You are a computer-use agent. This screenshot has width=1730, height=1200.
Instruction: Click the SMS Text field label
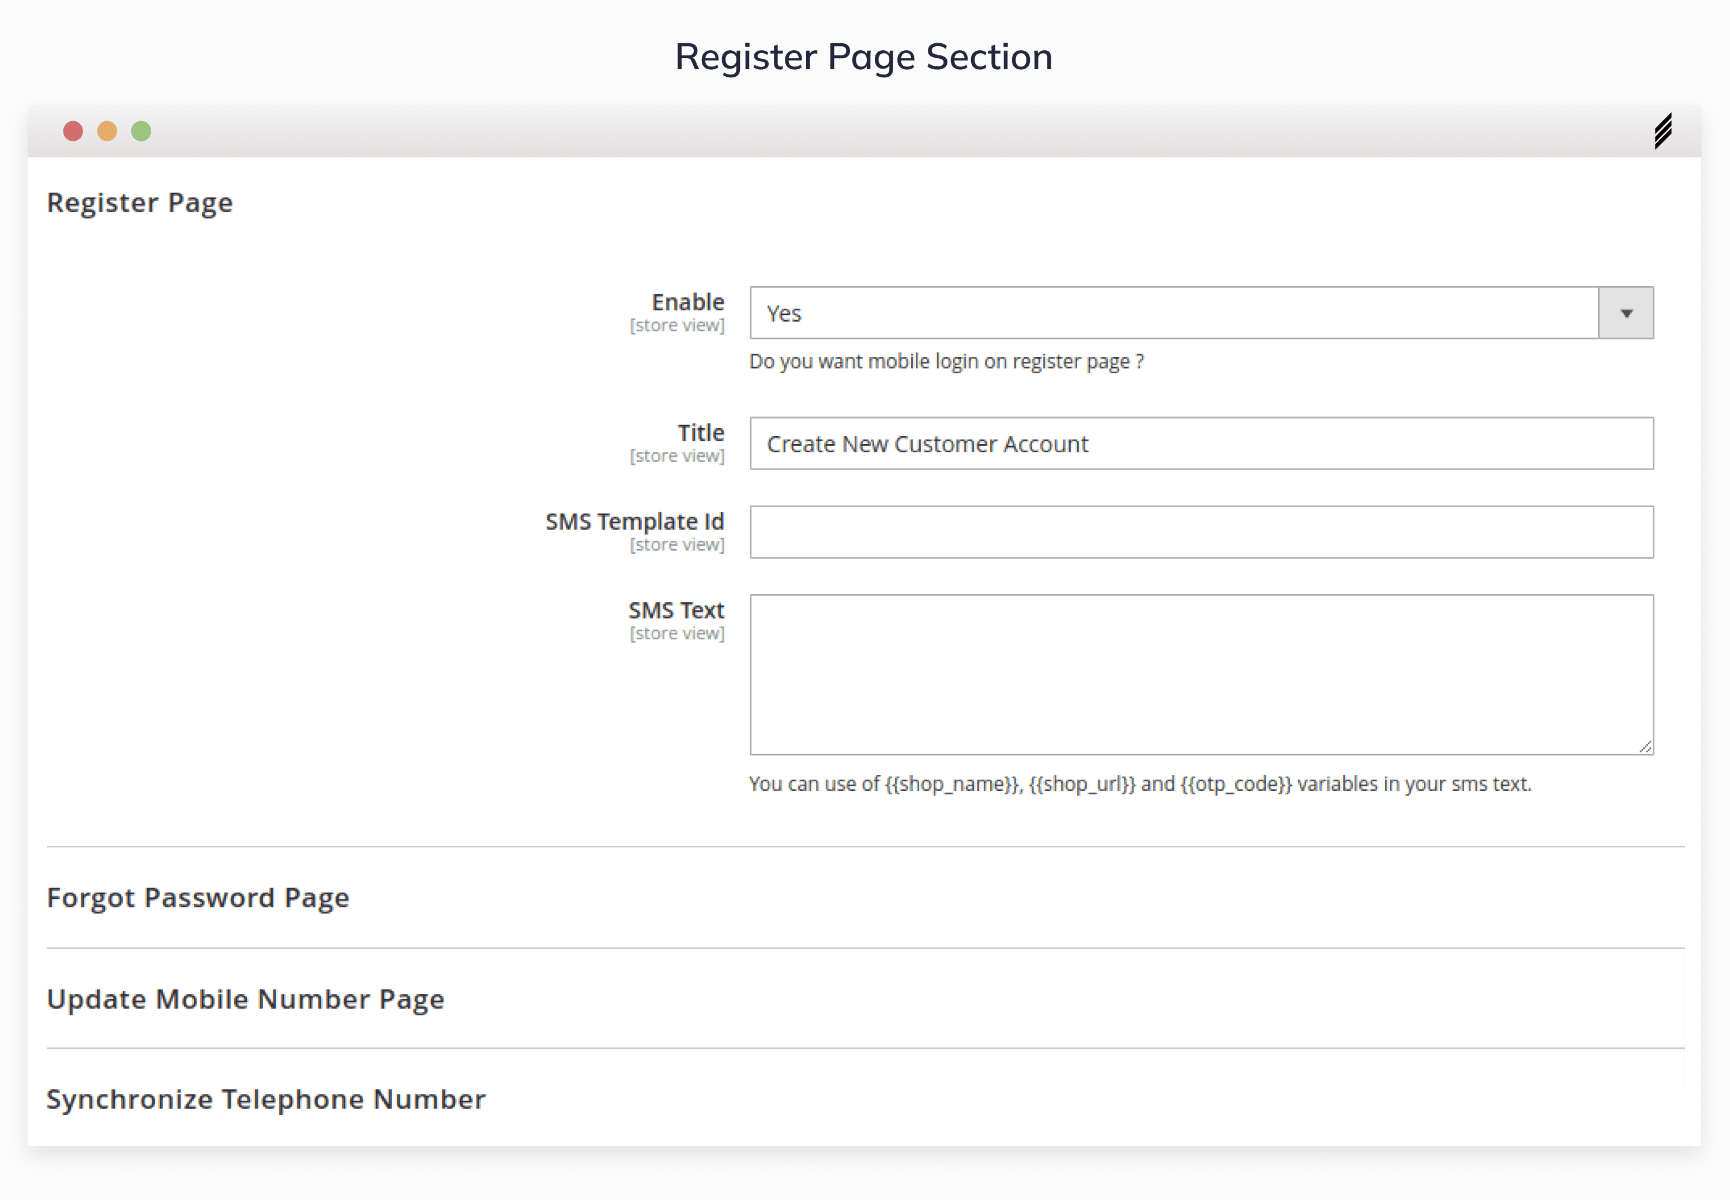[676, 610]
